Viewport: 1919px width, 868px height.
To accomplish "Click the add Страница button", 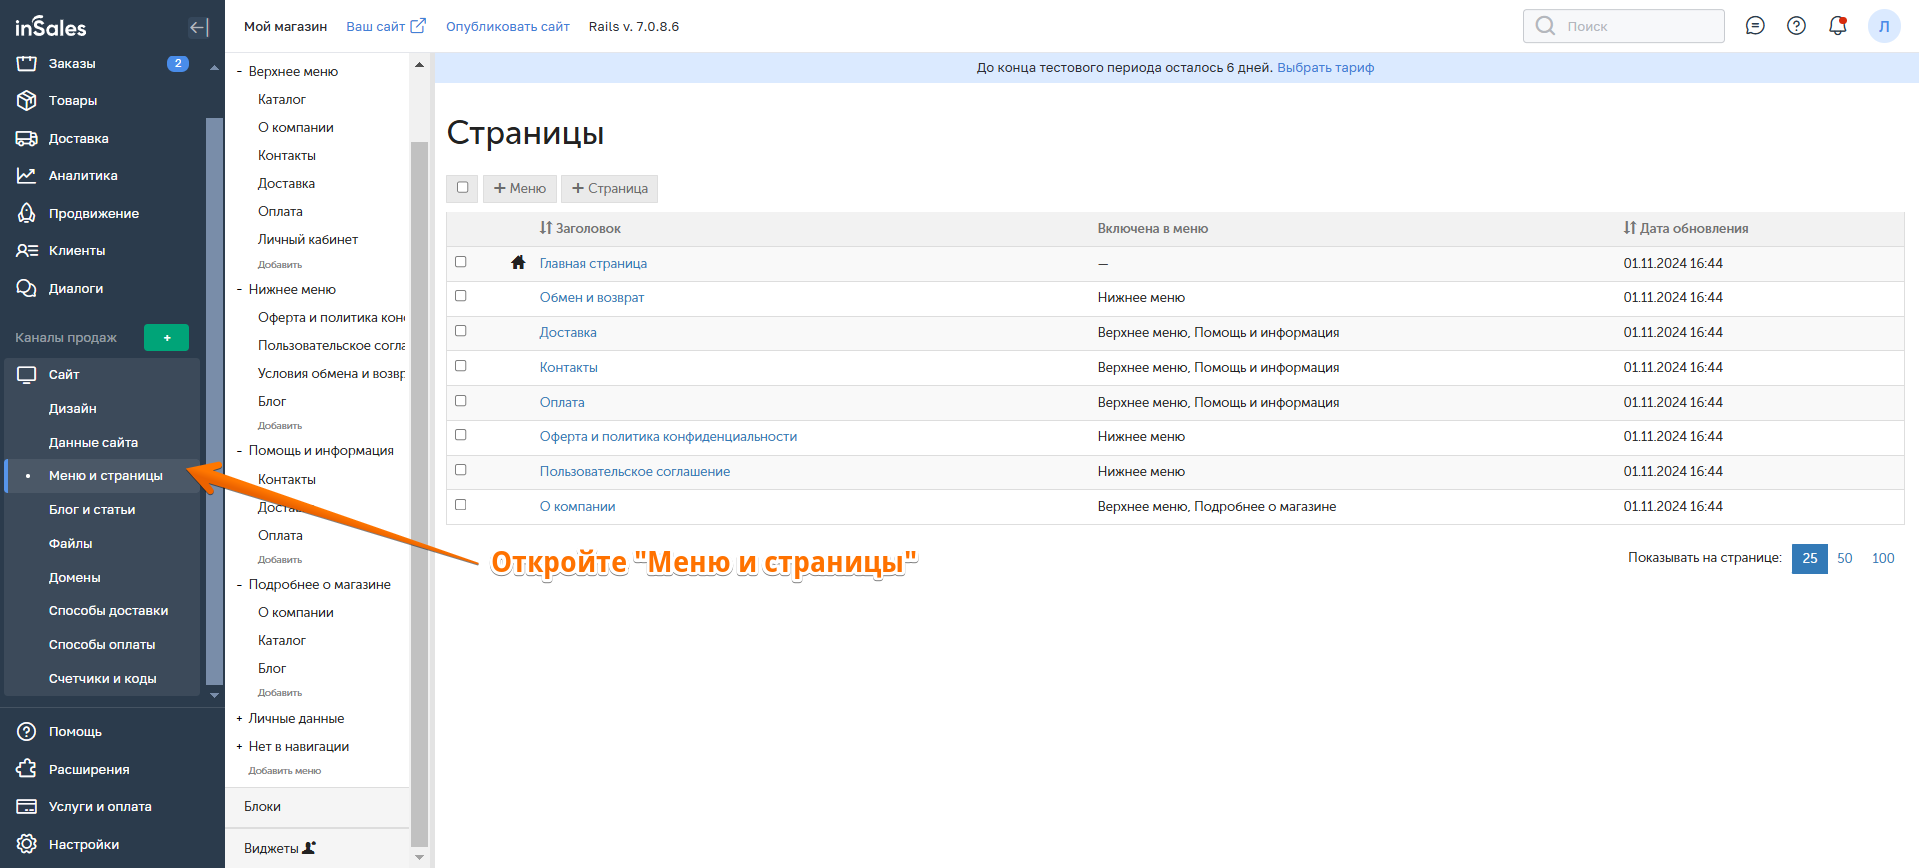I will 609,189.
